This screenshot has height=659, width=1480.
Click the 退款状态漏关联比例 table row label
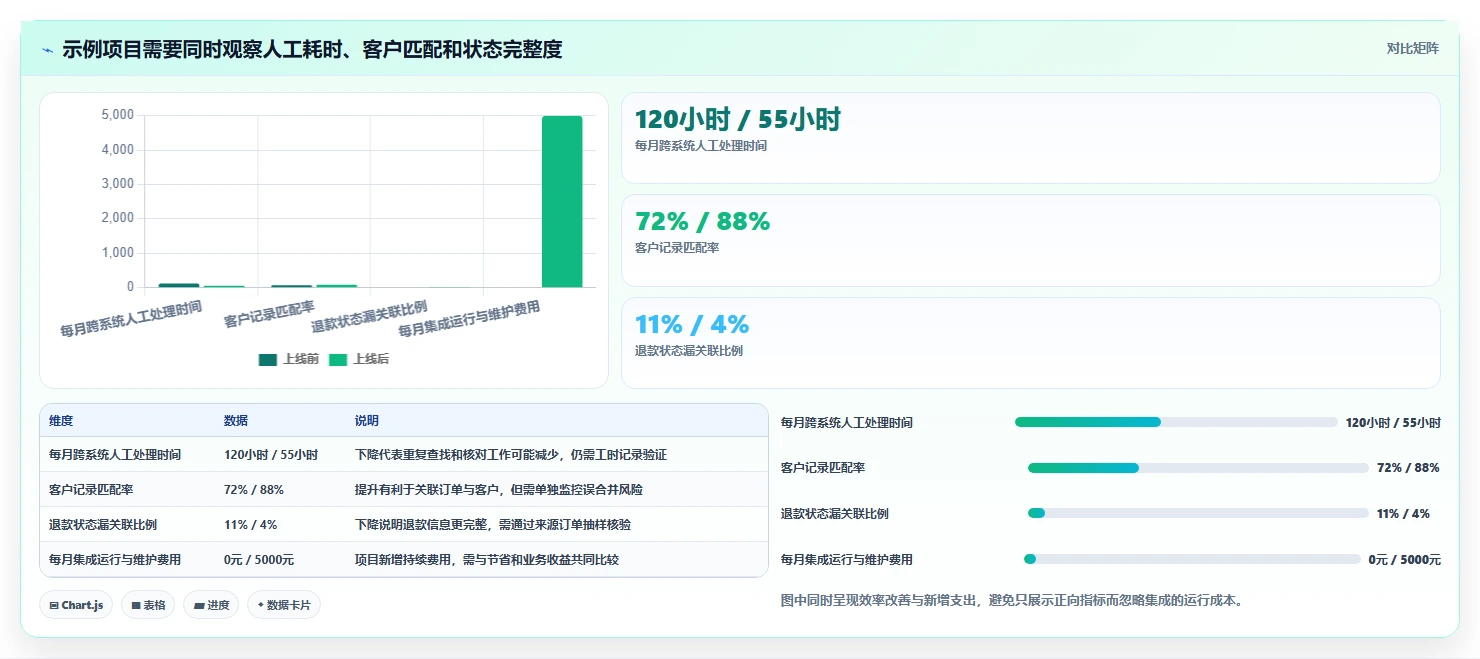point(103,525)
